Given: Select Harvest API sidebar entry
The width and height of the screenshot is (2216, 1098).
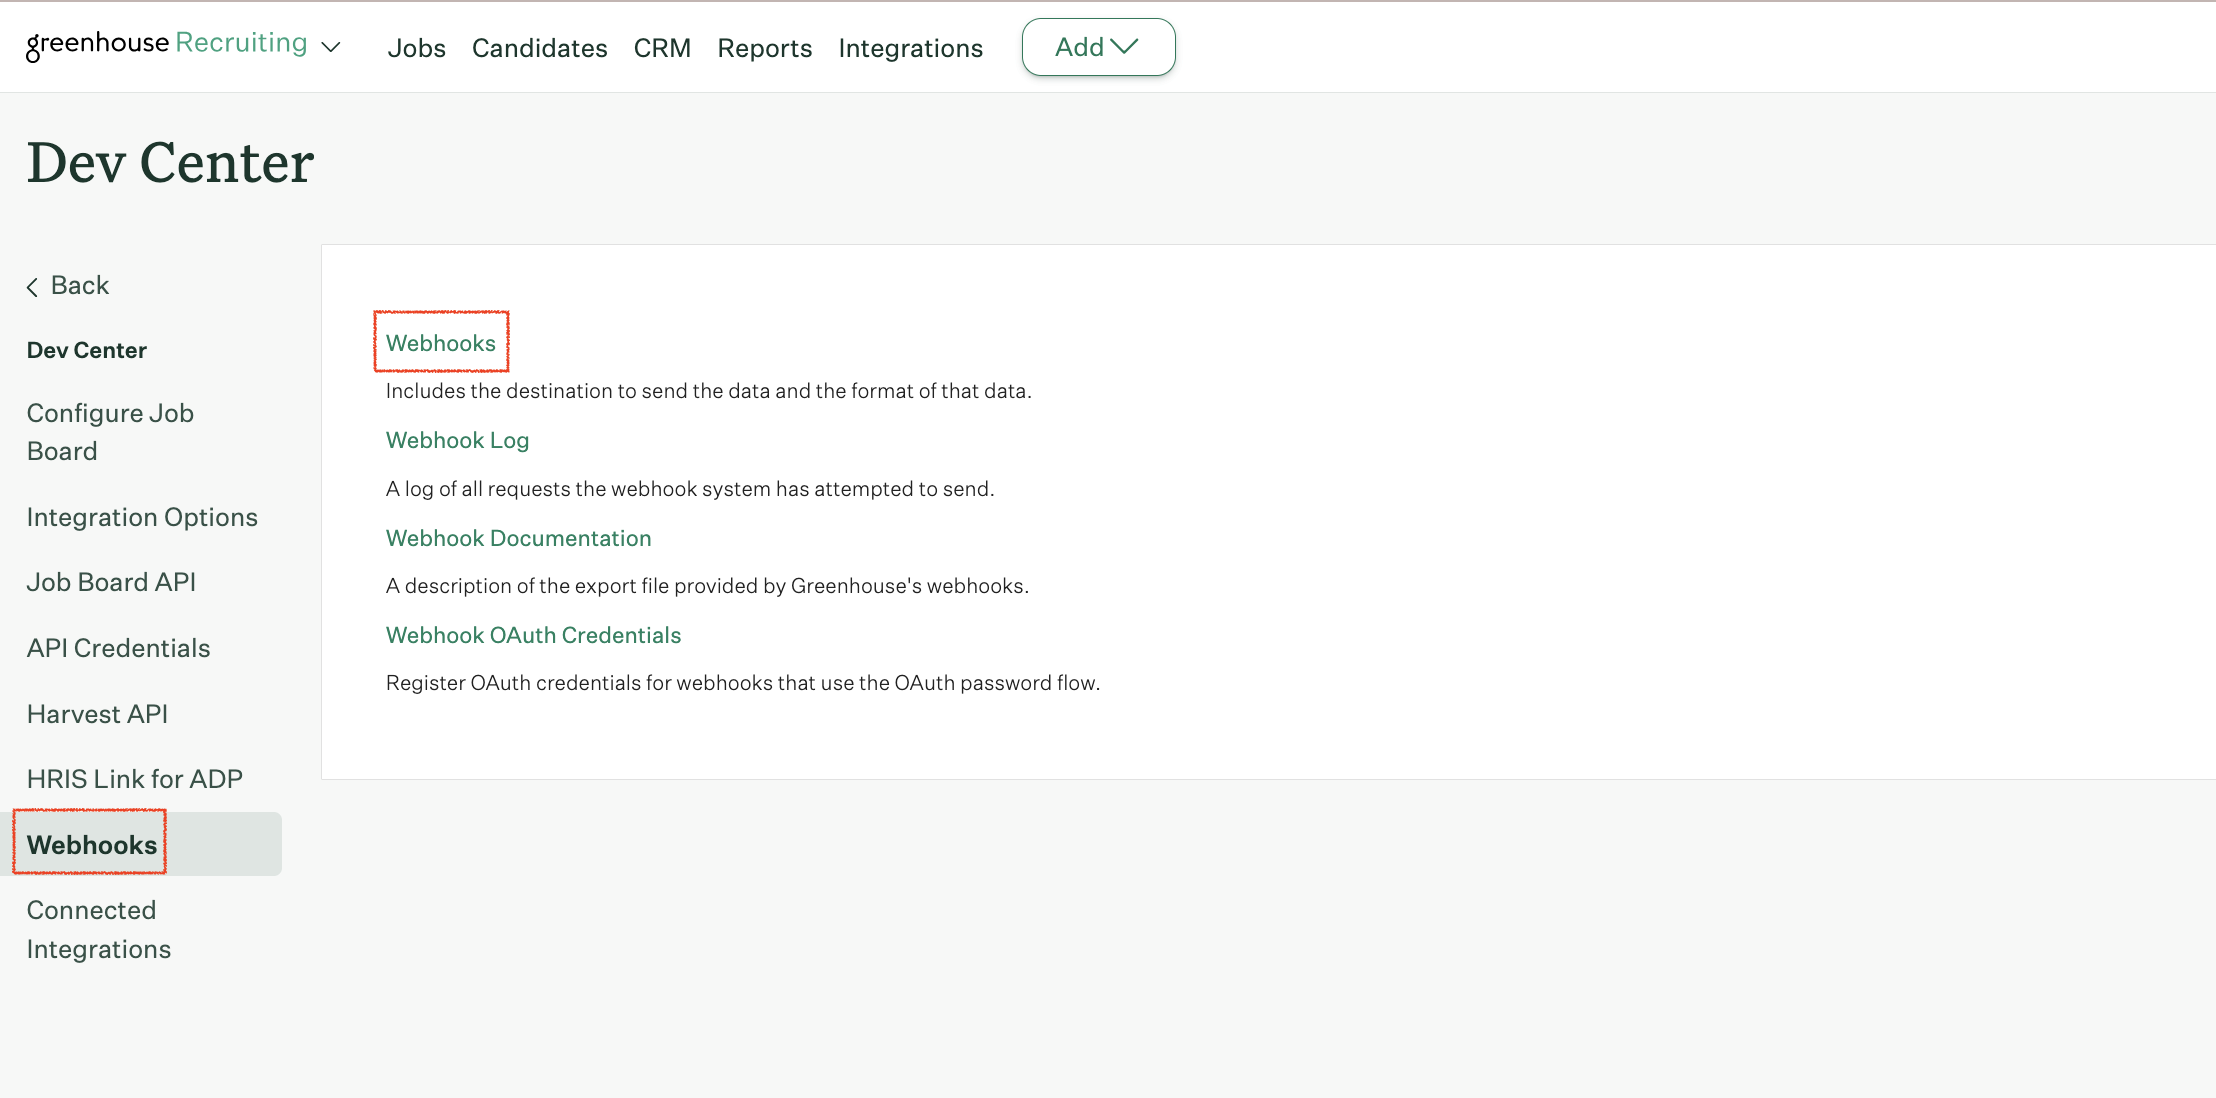Looking at the screenshot, I should (97, 714).
